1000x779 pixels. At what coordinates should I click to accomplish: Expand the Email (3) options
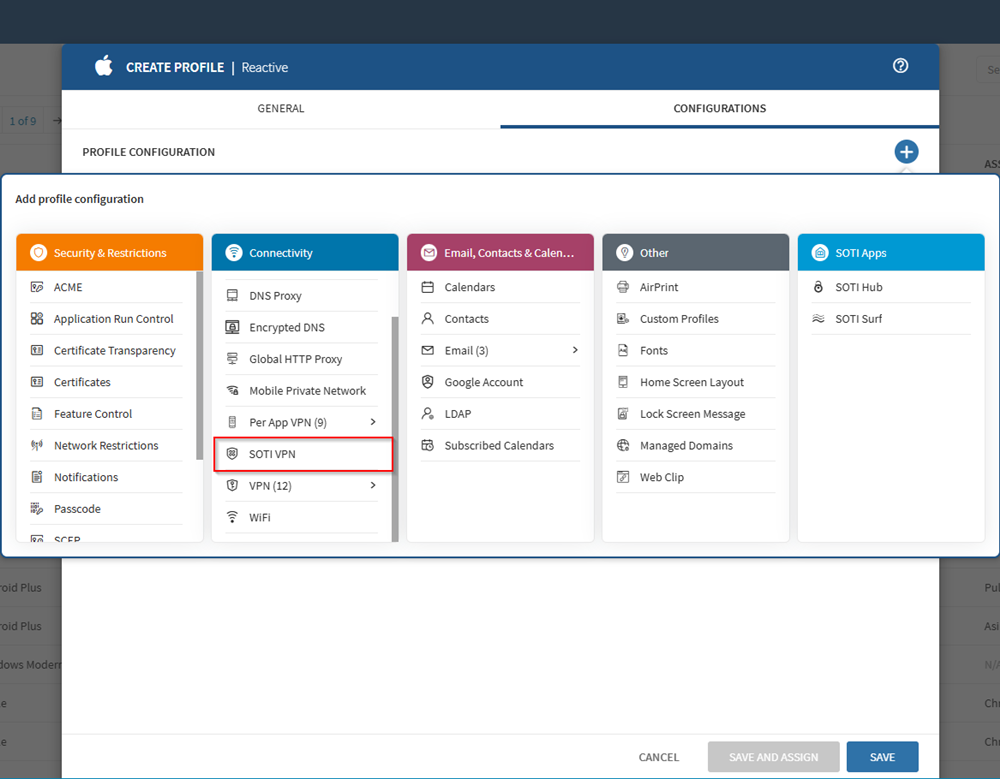tap(575, 350)
